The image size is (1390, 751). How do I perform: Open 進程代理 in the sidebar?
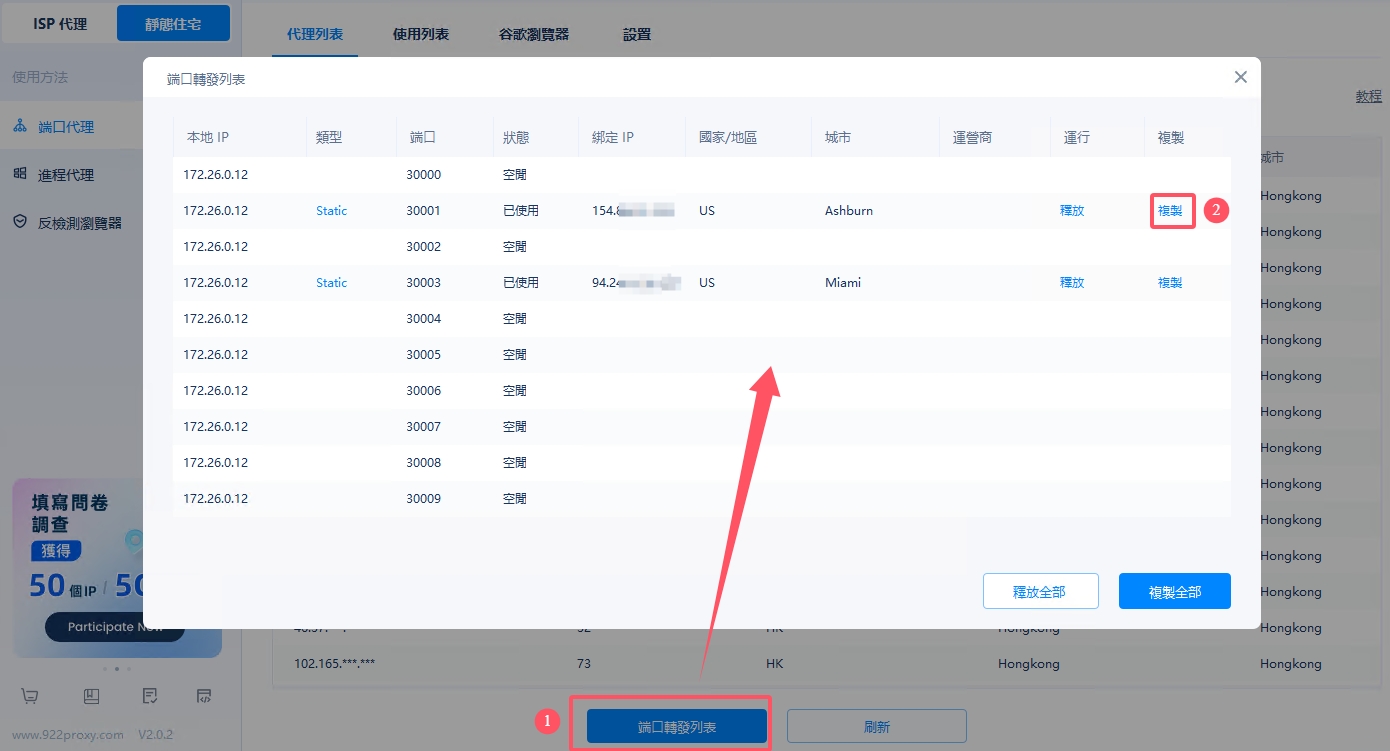(x=66, y=175)
